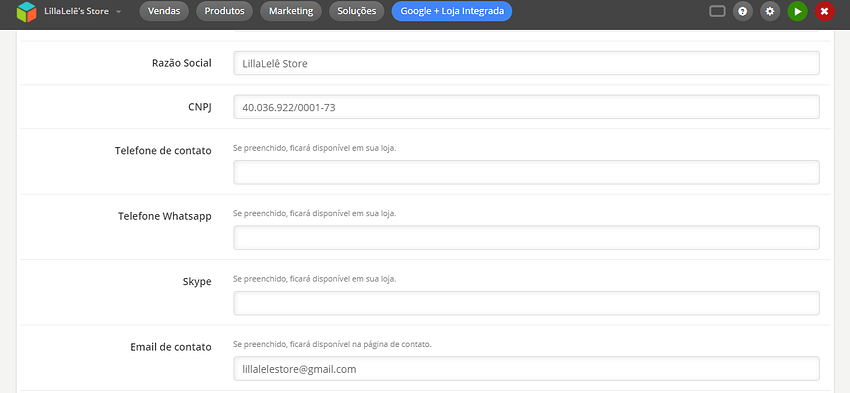The image size is (850, 393).
Task: Open settings via the gear icon
Action: [770, 11]
